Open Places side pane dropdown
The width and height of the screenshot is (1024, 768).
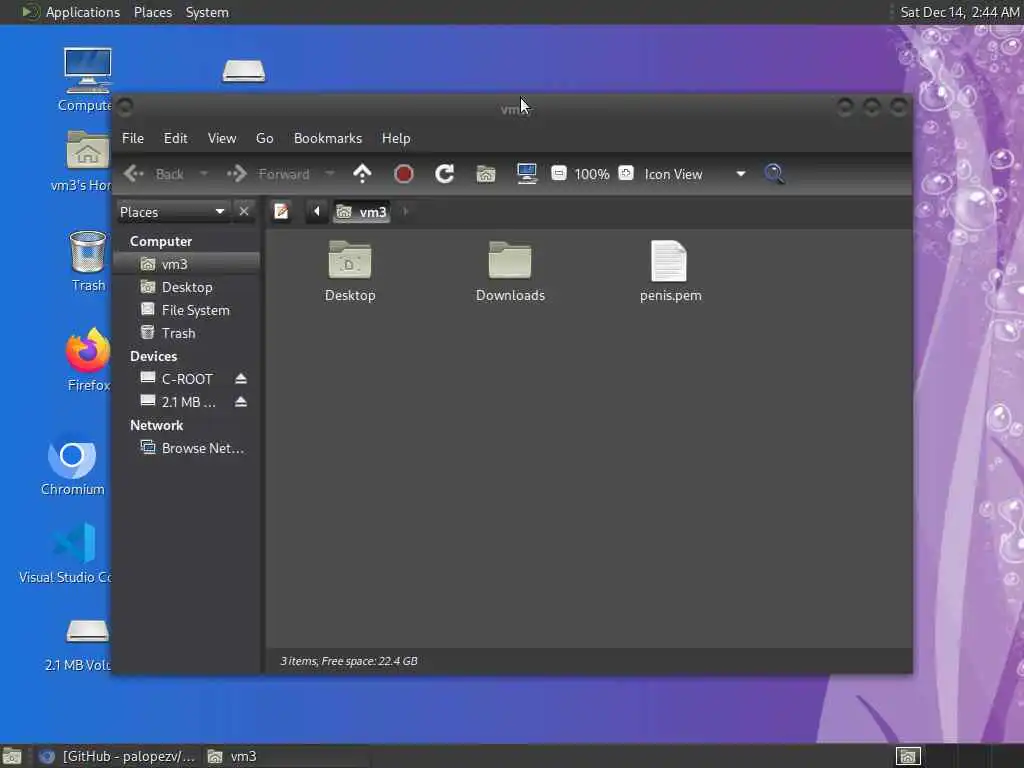(x=173, y=212)
